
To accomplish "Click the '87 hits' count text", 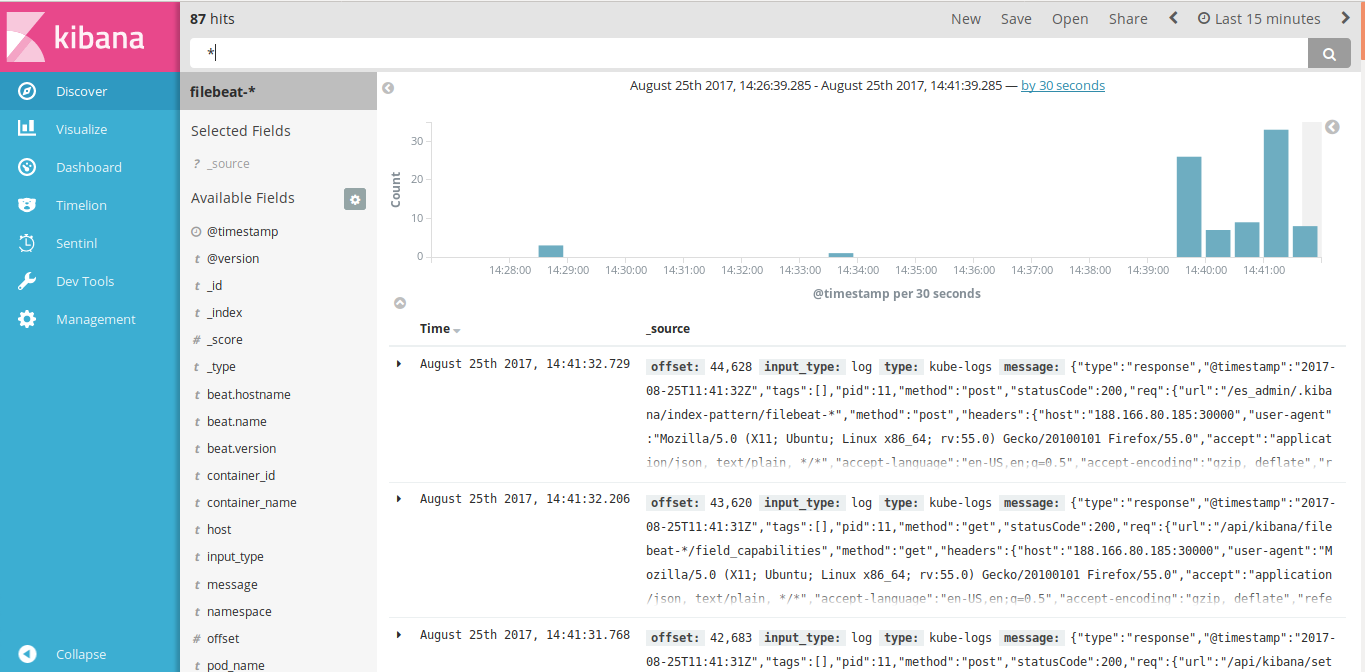I will click(212, 19).
